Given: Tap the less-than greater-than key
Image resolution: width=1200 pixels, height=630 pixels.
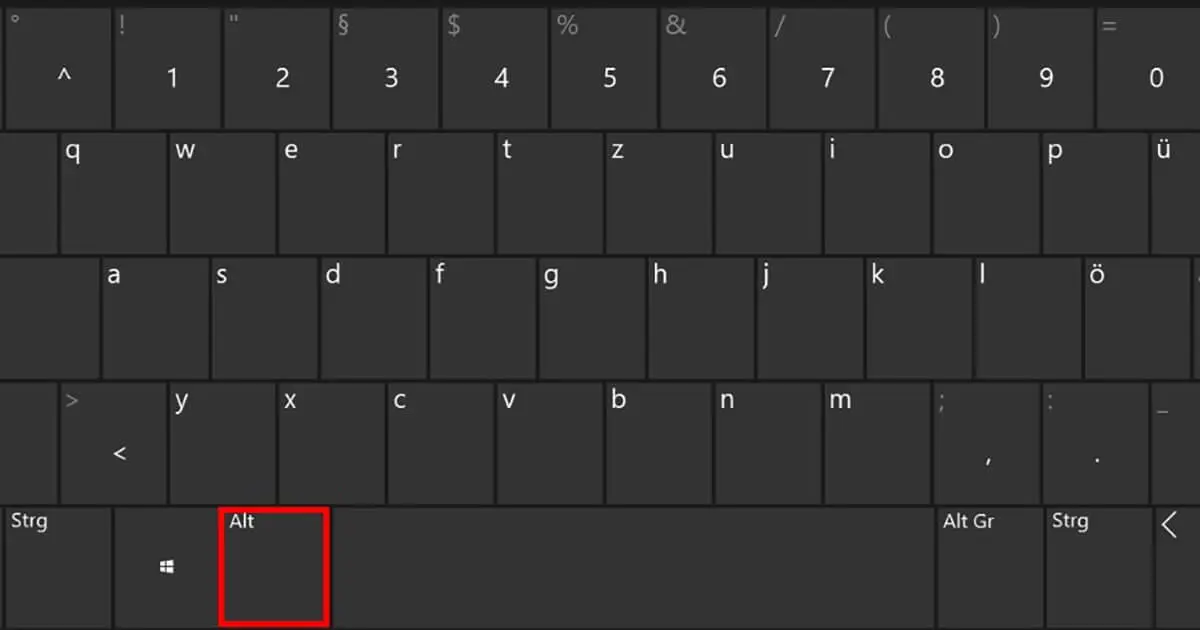Looking at the screenshot, I should (x=112, y=443).
